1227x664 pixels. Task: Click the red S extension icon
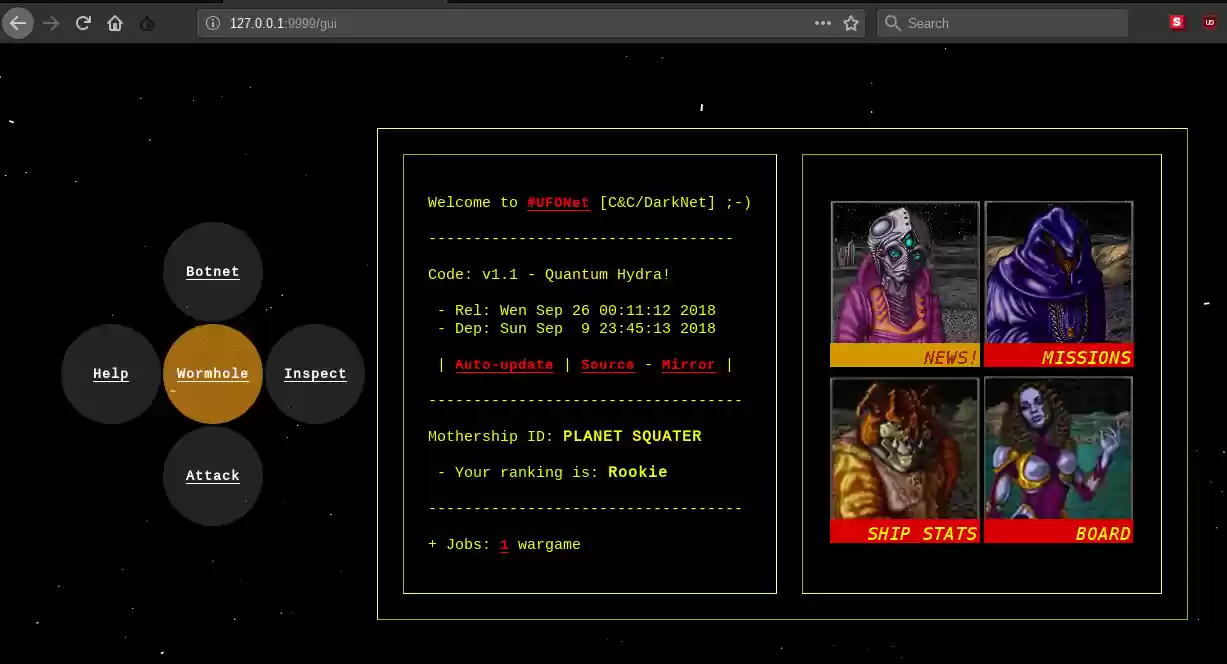pyautogui.click(x=1177, y=22)
